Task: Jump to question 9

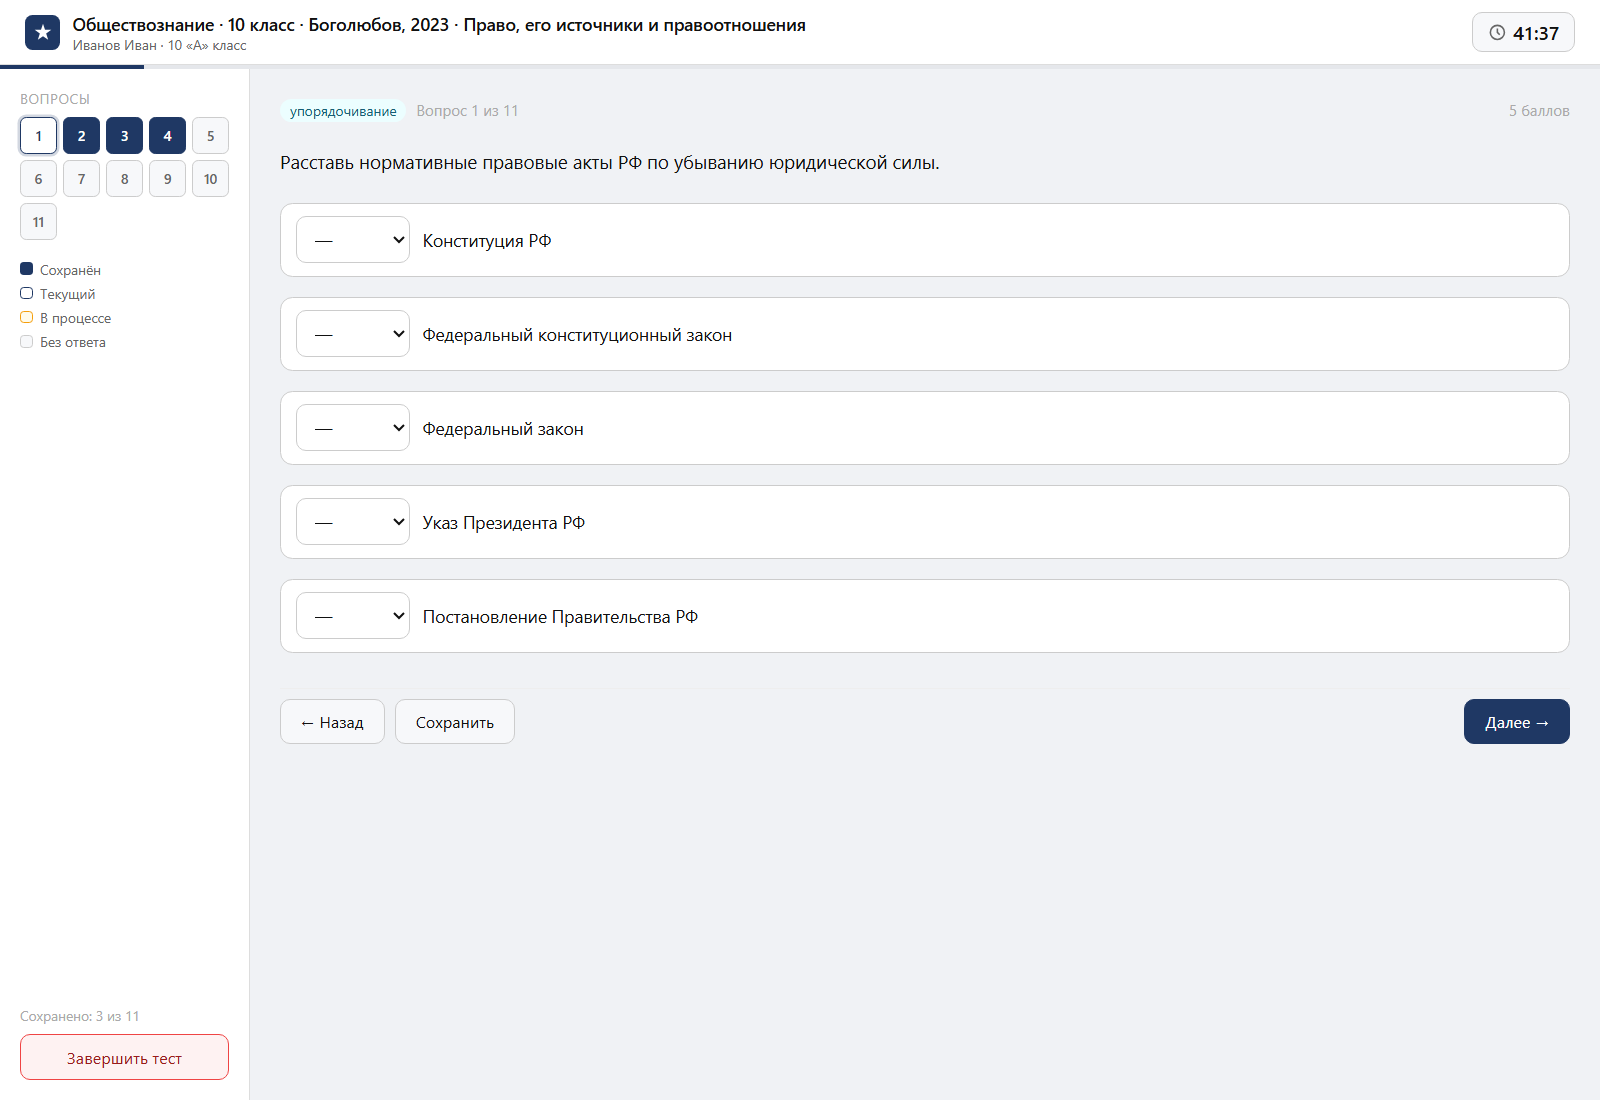Action: 167,179
